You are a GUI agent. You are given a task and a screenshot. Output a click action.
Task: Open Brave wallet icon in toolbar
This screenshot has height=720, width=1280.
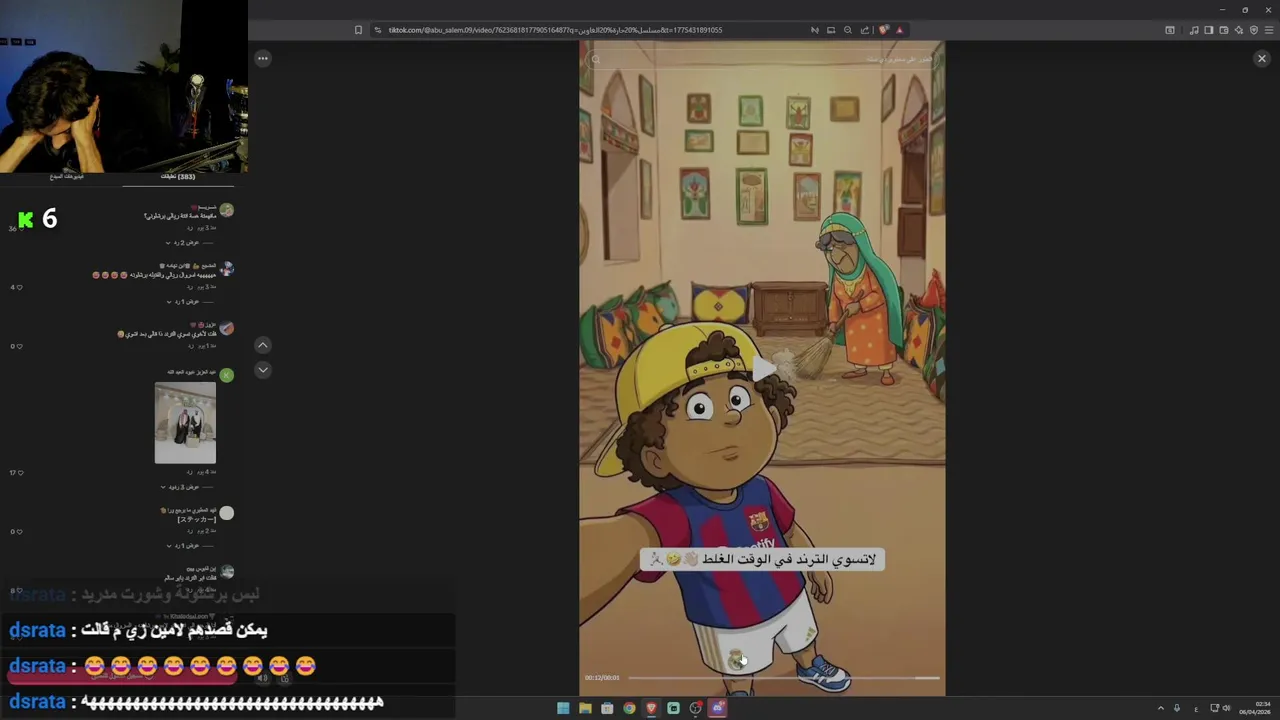[1223, 30]
